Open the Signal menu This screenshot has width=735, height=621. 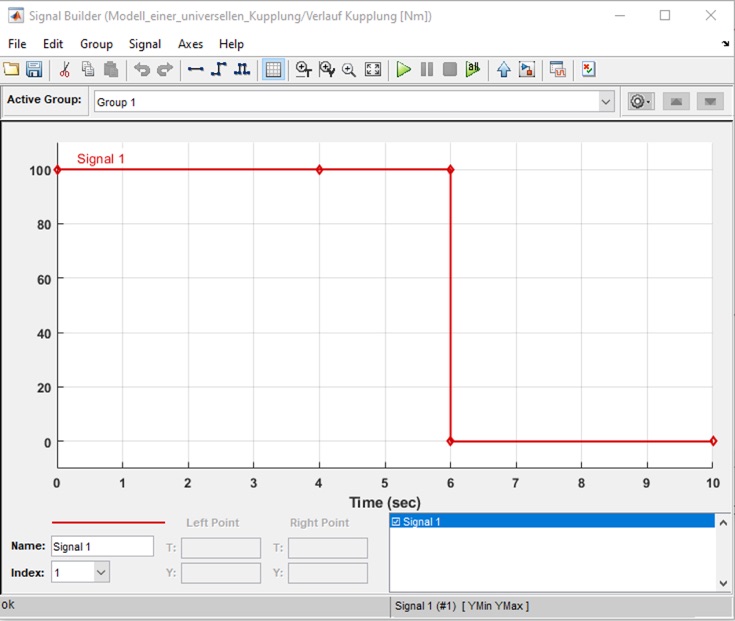[x=145, y=44]
